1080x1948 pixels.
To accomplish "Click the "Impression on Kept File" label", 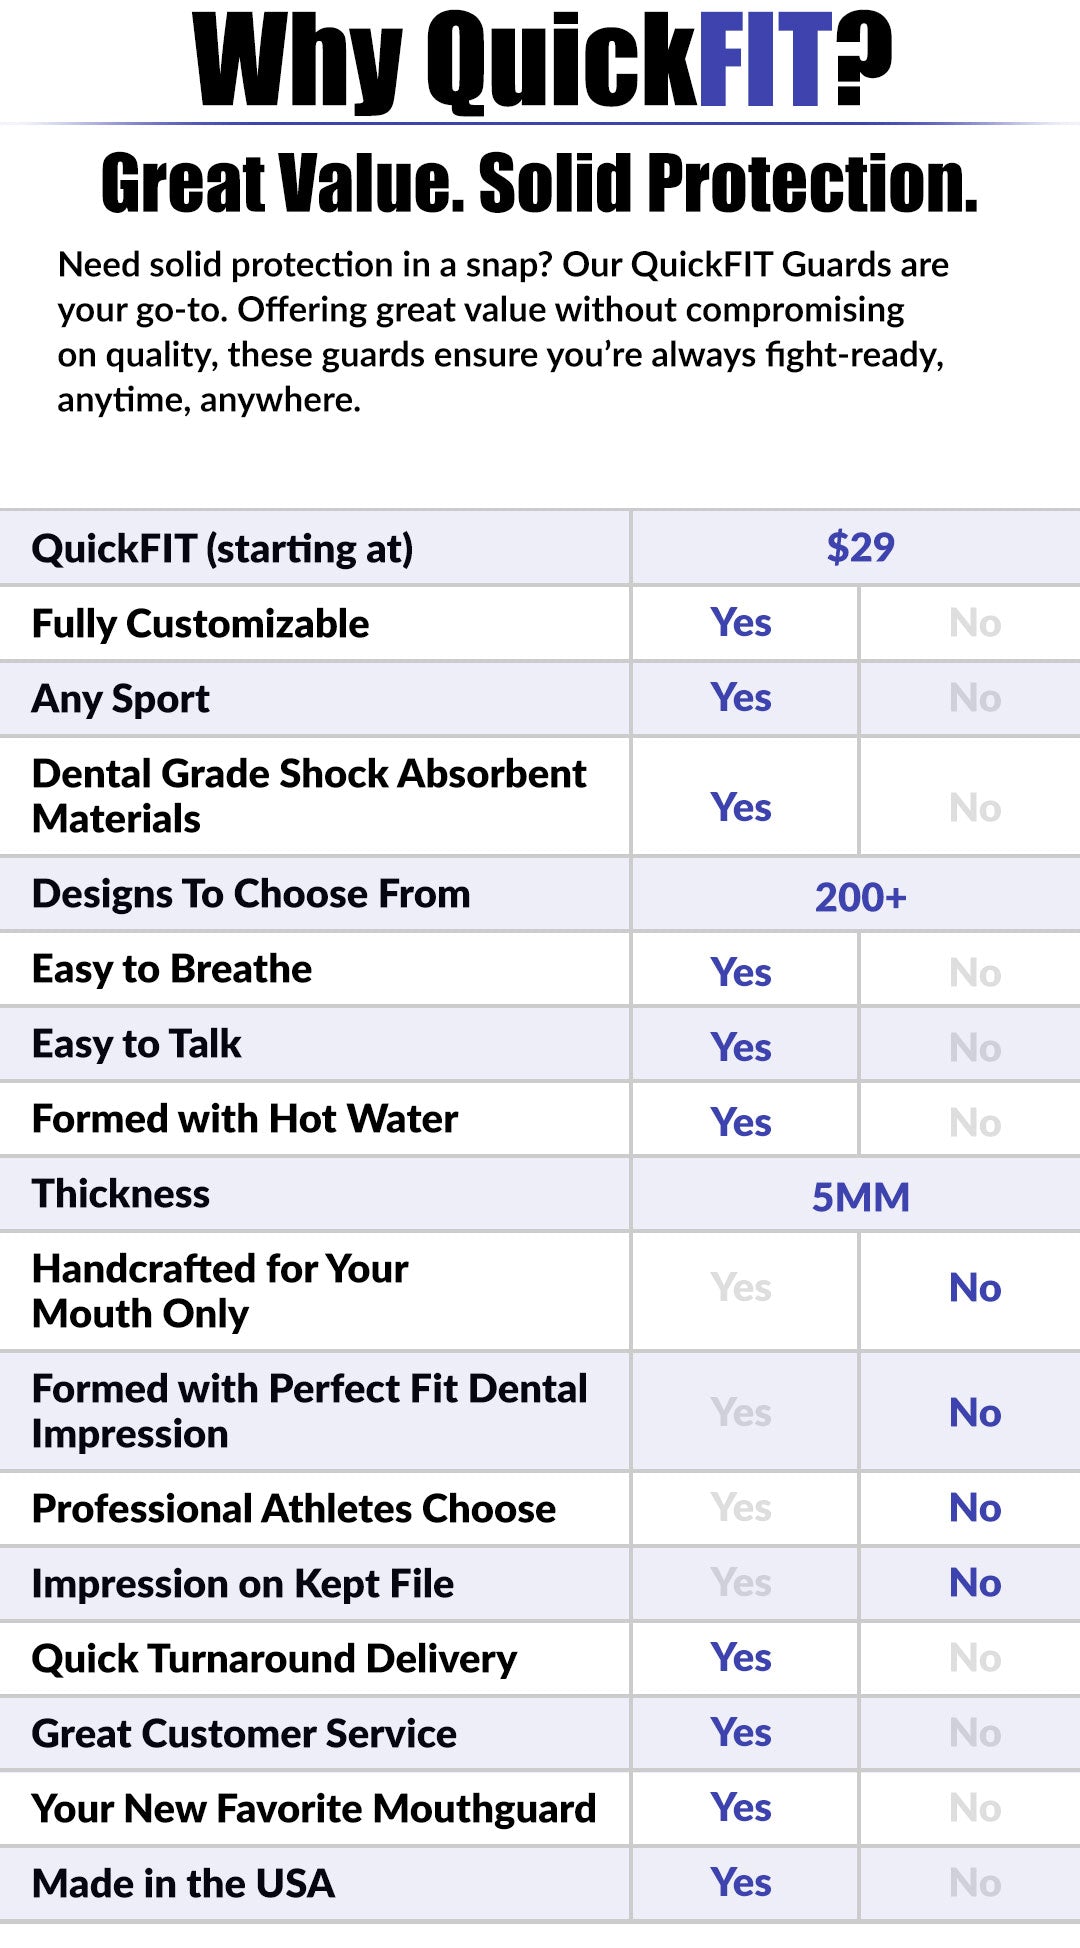I will coord(243,1584).
